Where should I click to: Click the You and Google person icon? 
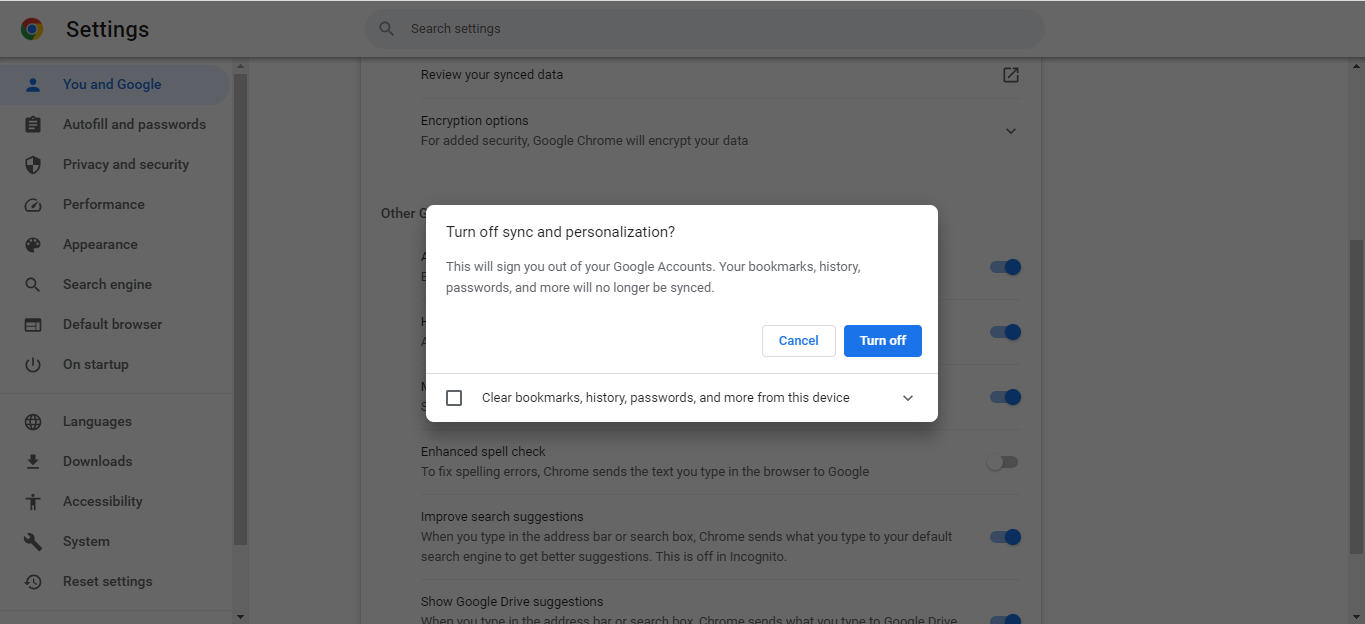click(x=33, y=85)
